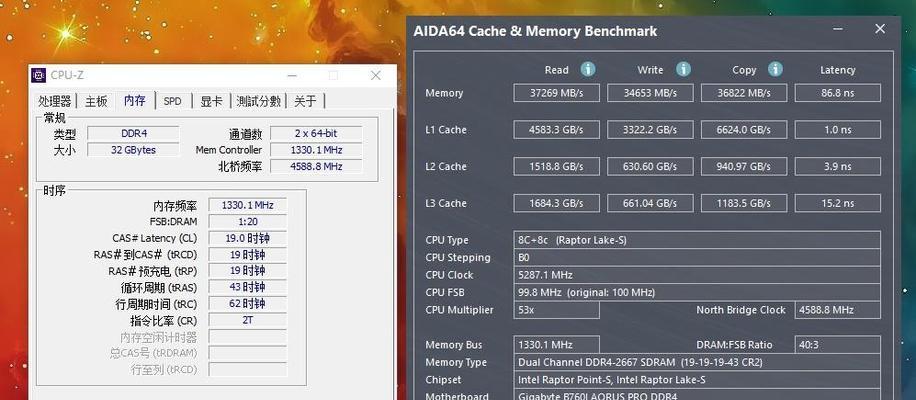Click the Memory Bus field 1330.1 MHz in AIDA64

pyautogui.click(x=557, y=345)
